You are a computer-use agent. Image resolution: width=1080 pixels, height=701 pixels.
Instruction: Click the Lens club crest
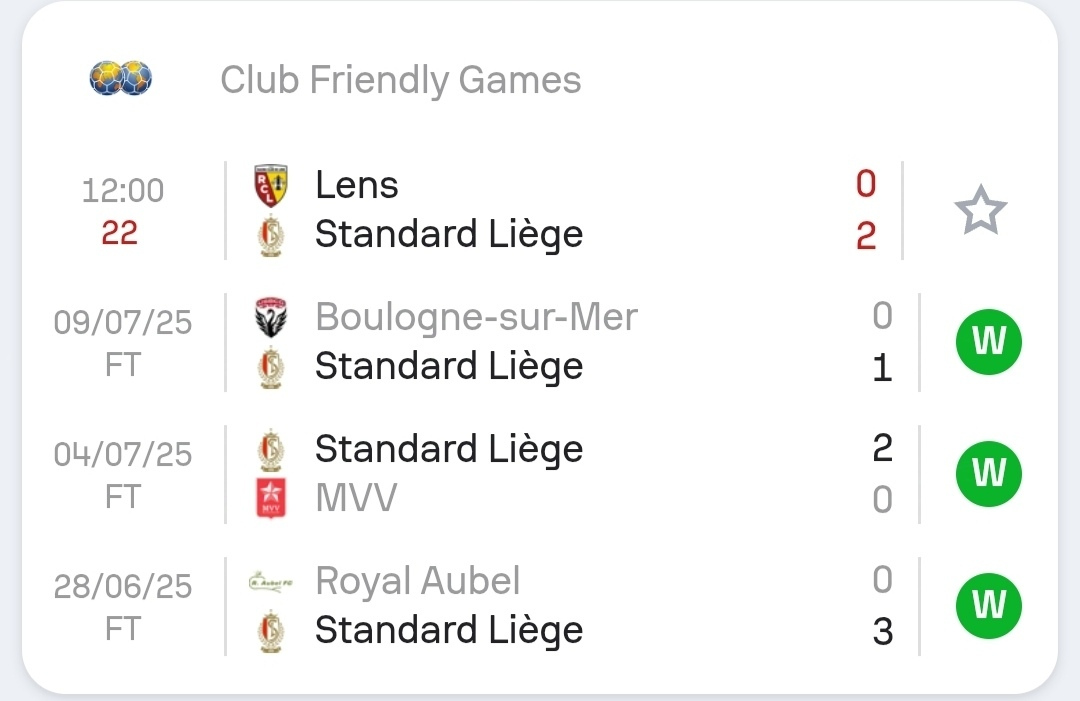(x=271, y=185)
